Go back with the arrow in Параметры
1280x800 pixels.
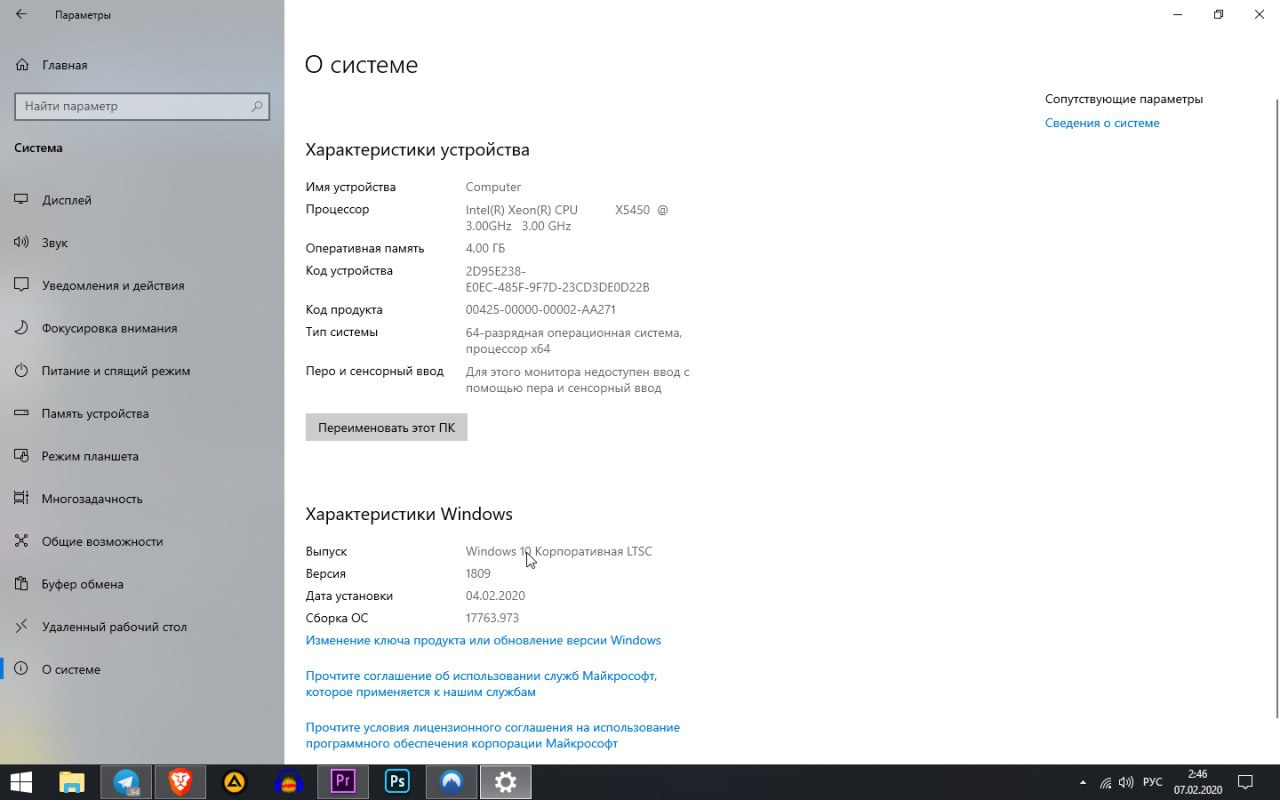21,14
